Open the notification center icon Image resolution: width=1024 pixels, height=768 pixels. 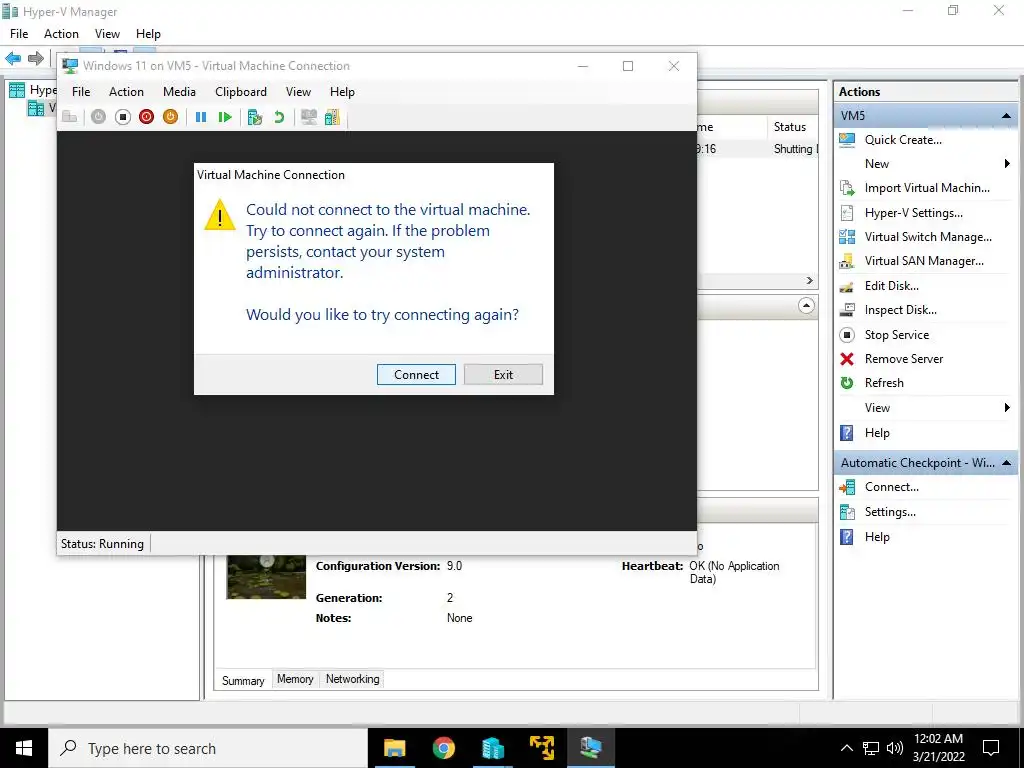click(991, 748)
